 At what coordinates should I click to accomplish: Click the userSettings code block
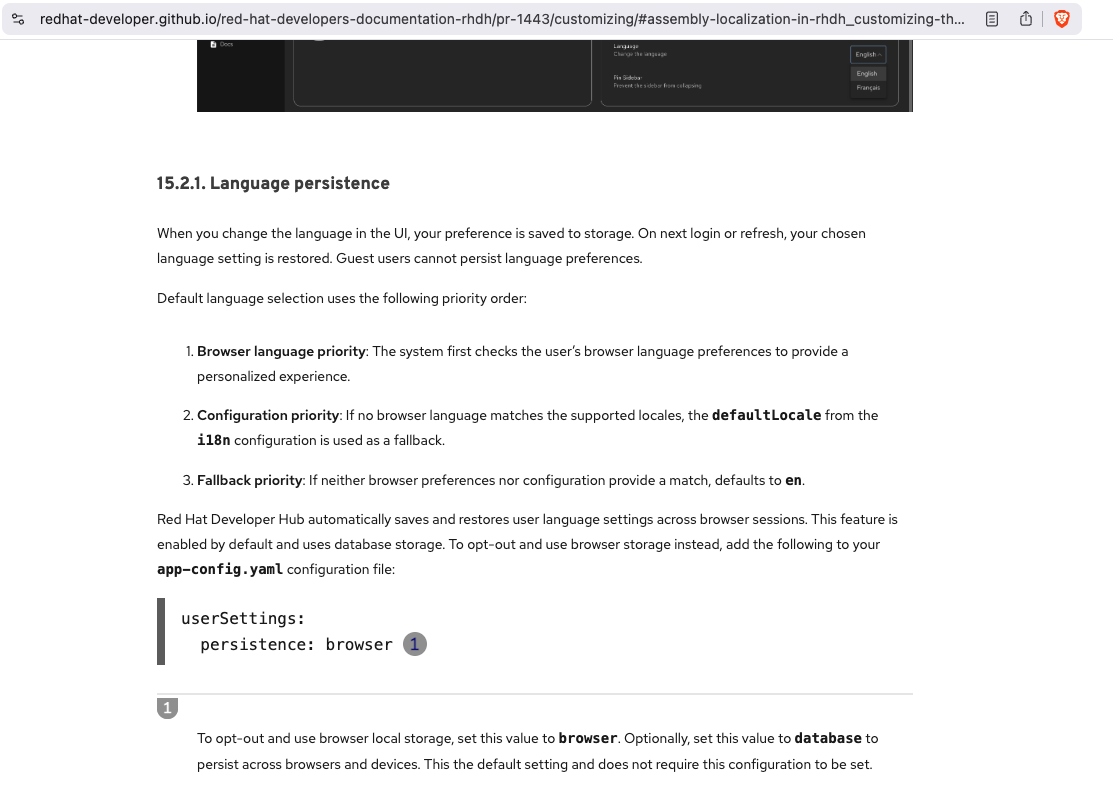pos(290,631)
